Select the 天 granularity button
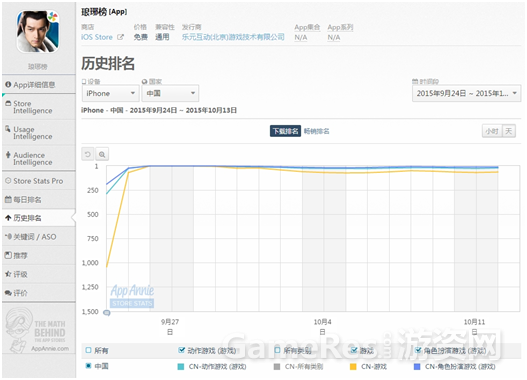The height and width of the screenshot is (380, 527). [509, 131]
